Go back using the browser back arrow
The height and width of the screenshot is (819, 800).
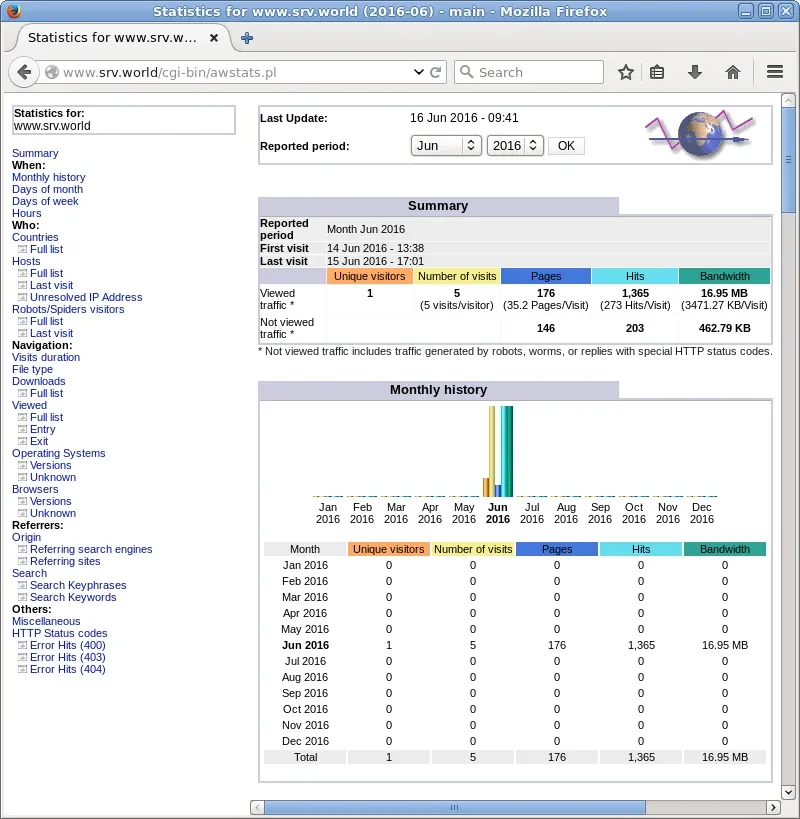(23, 72)
